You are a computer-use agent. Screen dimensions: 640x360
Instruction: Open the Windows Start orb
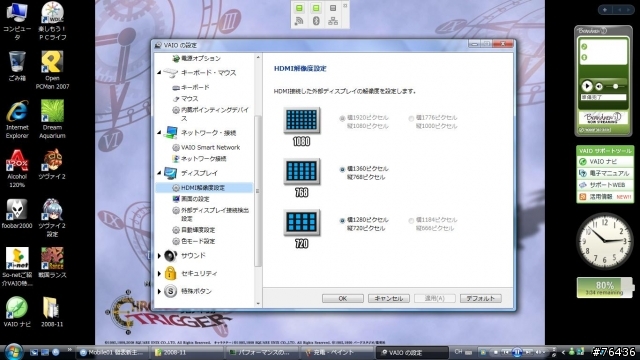pyautogui.click(x=13, y=352)
